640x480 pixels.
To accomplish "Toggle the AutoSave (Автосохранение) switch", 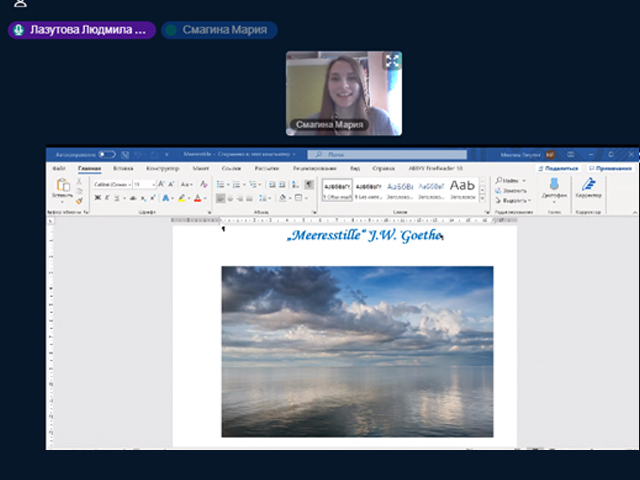I will pyautogui.click(x=106, y=155).
